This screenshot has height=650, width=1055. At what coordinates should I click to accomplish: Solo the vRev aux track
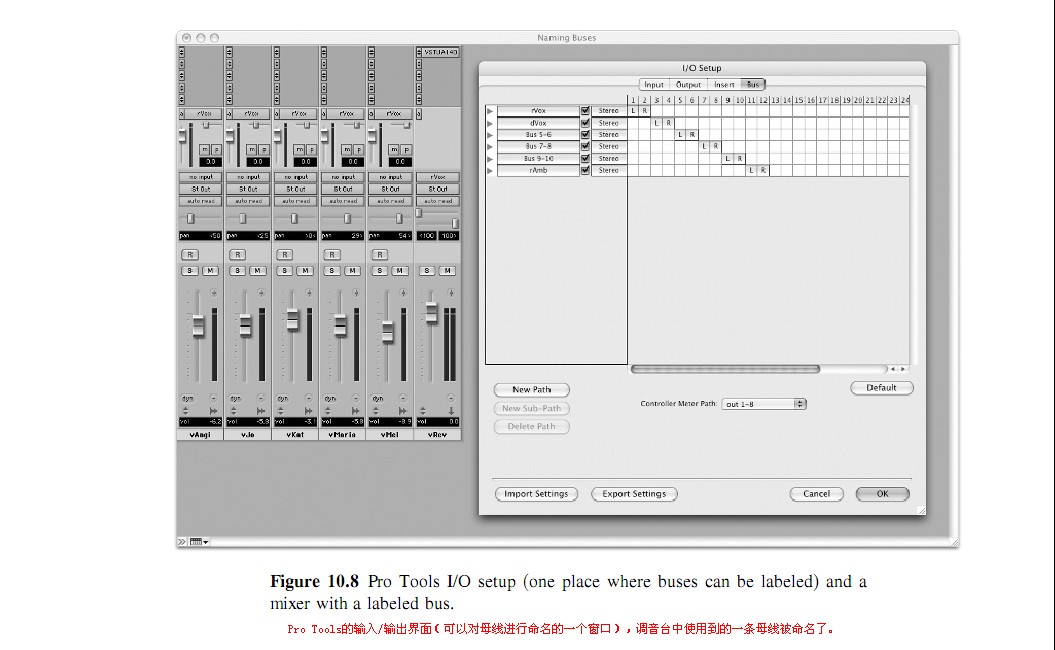pos(427,270)
